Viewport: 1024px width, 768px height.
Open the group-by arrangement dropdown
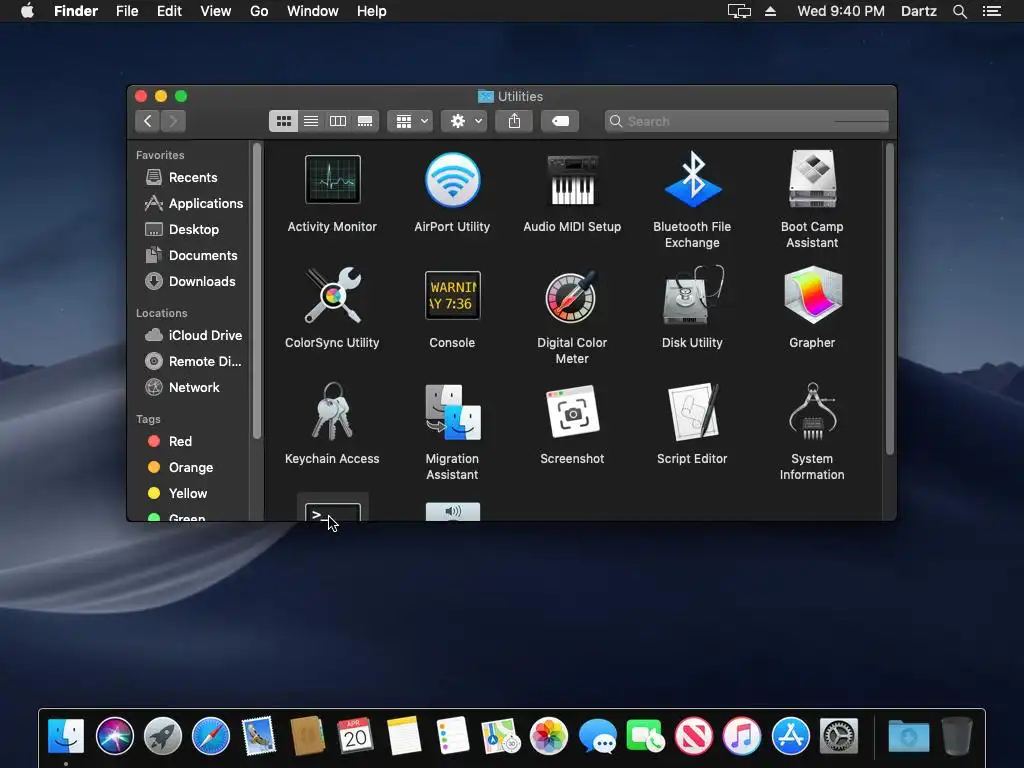coord(410,121)
